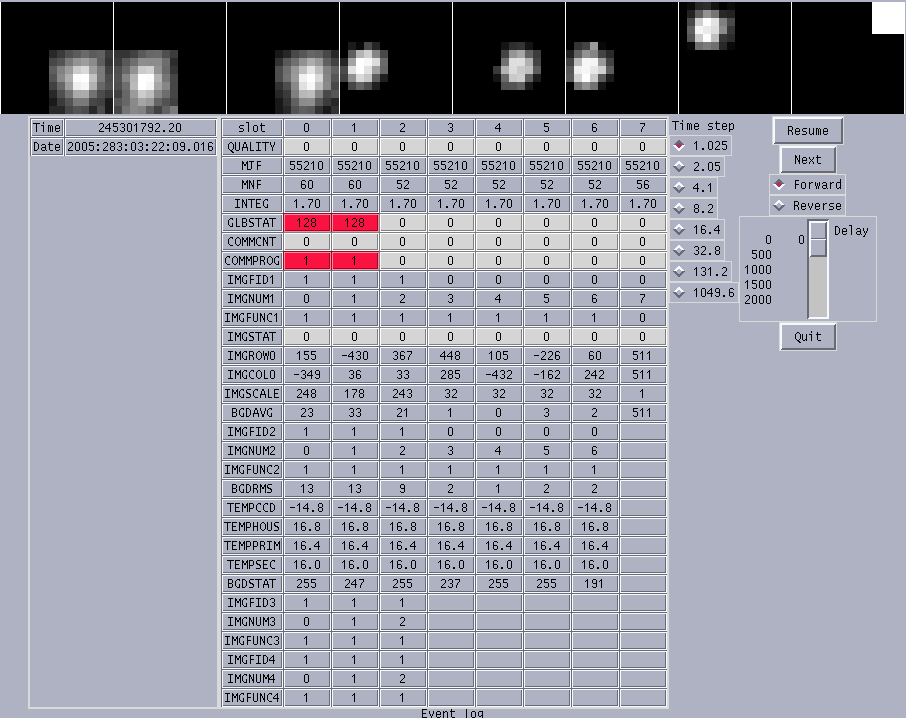Click the INTEG row label
The width and height of the screenshot is (906, 718).
(252, 204)
